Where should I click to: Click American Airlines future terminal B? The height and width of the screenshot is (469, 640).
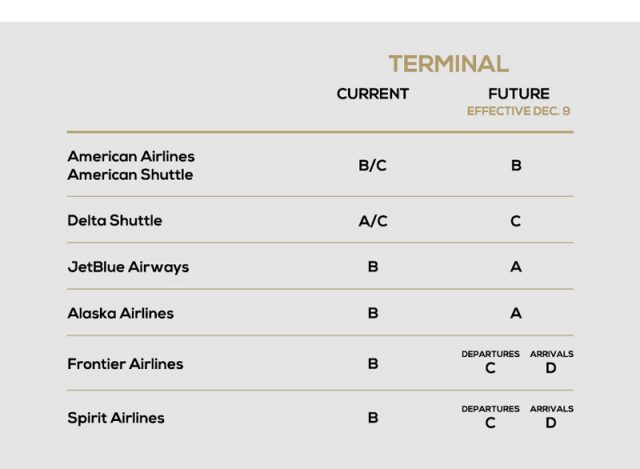click(x=516, y=166)
